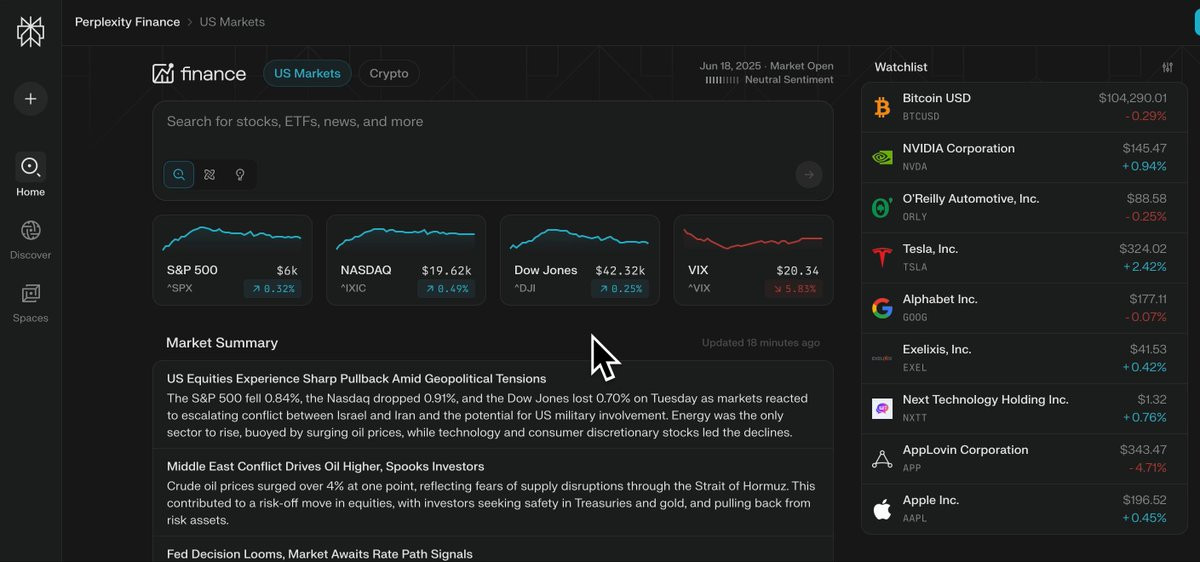
Task: Click the Market Summary heading
Action: click(222, 342)
